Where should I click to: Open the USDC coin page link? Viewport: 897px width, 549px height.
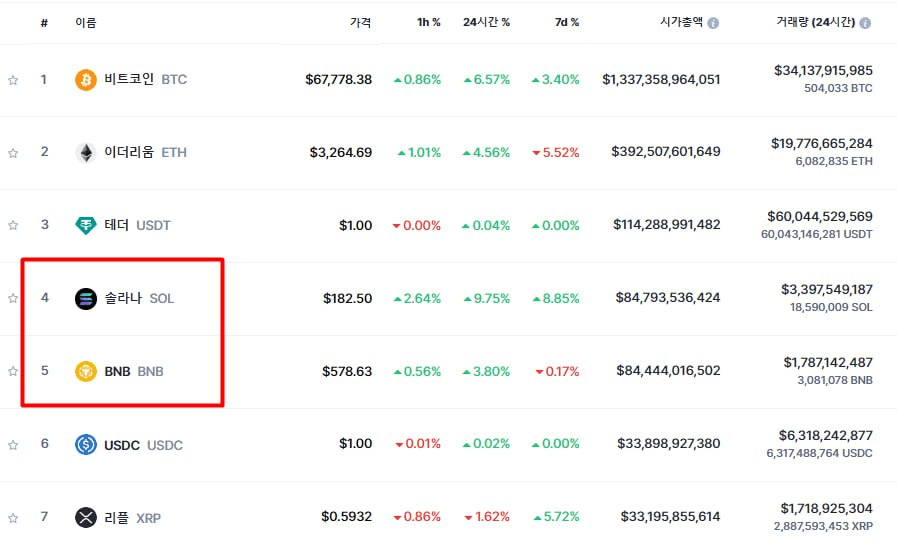pos(144,445)
